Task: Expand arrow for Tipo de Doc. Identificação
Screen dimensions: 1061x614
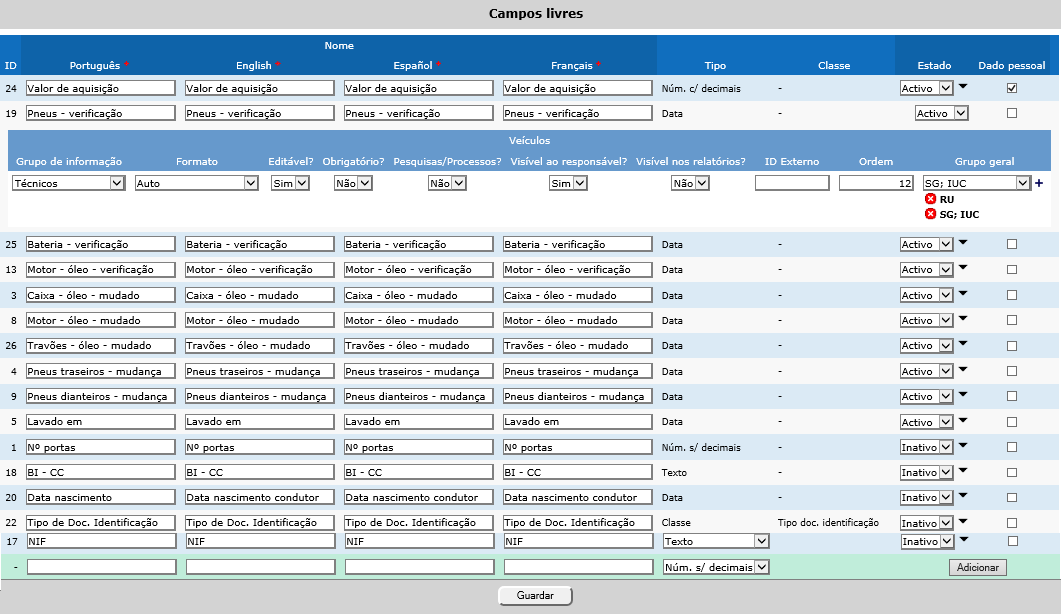Action: [x=964, y=521]
